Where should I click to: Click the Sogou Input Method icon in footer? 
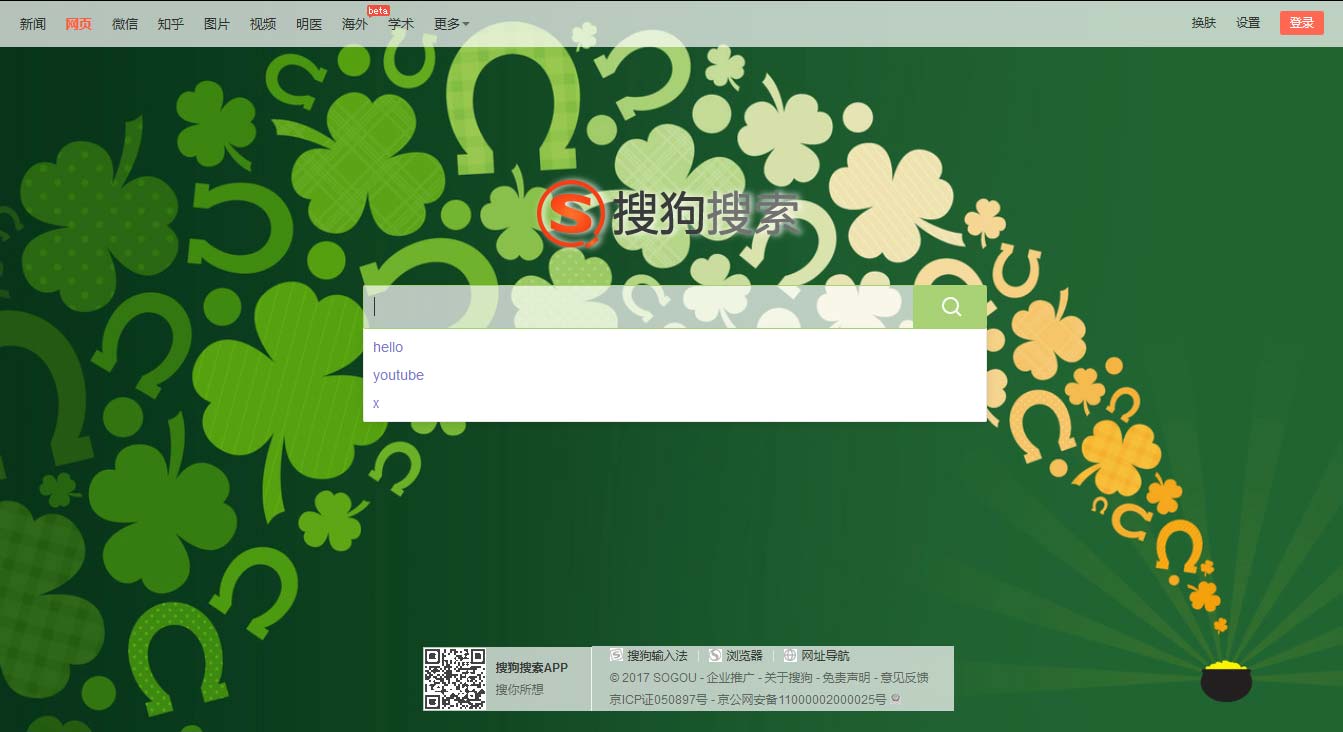point(617,656)
